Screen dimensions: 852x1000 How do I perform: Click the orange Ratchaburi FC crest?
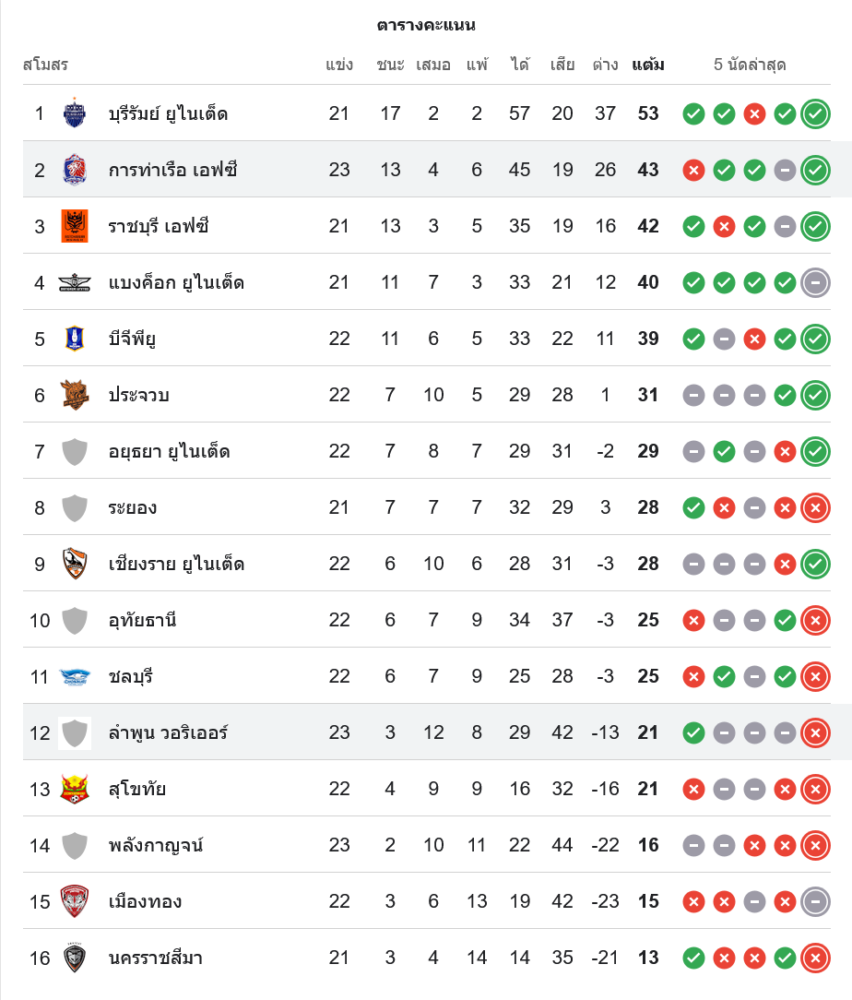click(75, 226)
